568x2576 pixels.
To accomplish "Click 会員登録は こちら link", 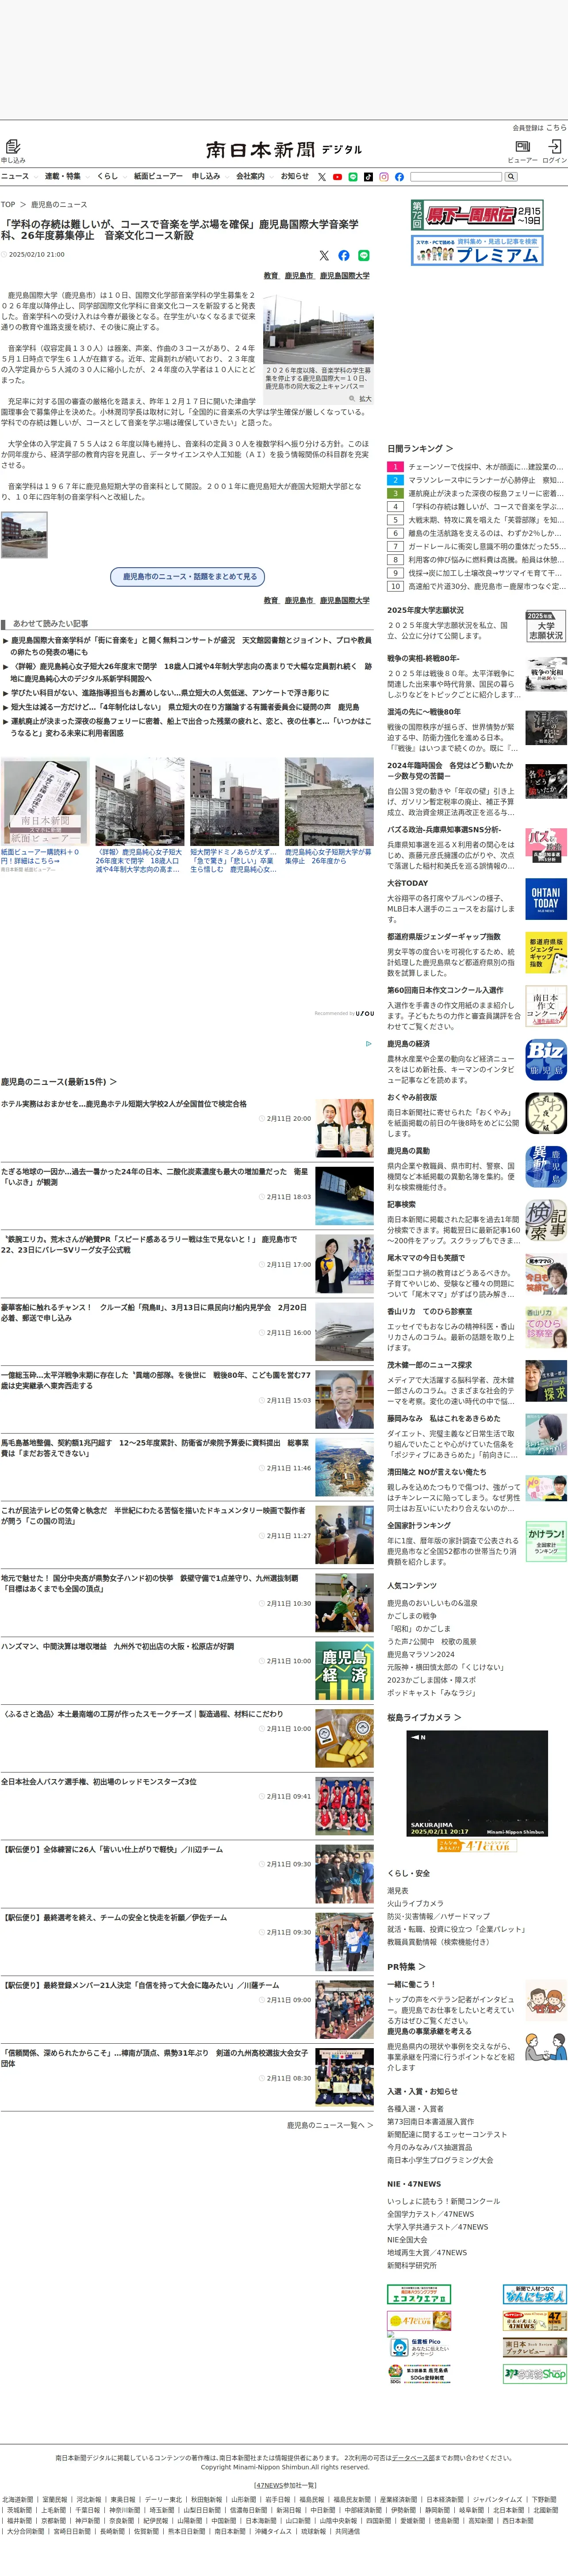I will click(x=555, y=128).
